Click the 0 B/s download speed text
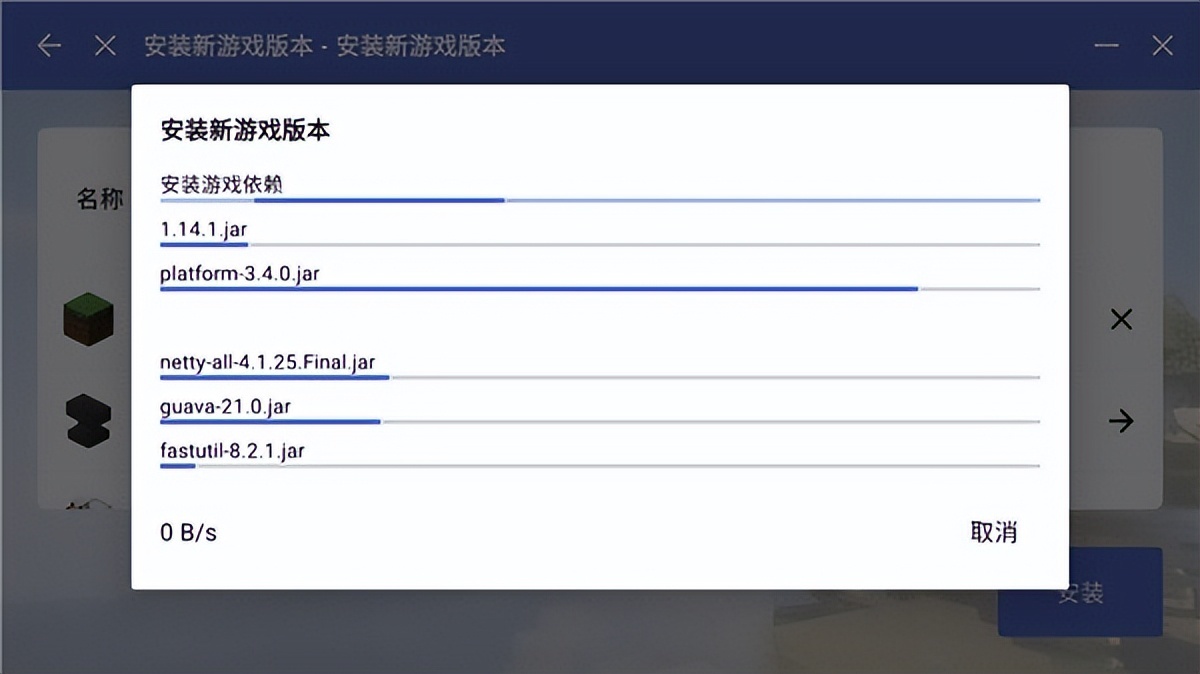This screenshot has height=674, width=1200. pyautogui.click(x=188, y=532)
